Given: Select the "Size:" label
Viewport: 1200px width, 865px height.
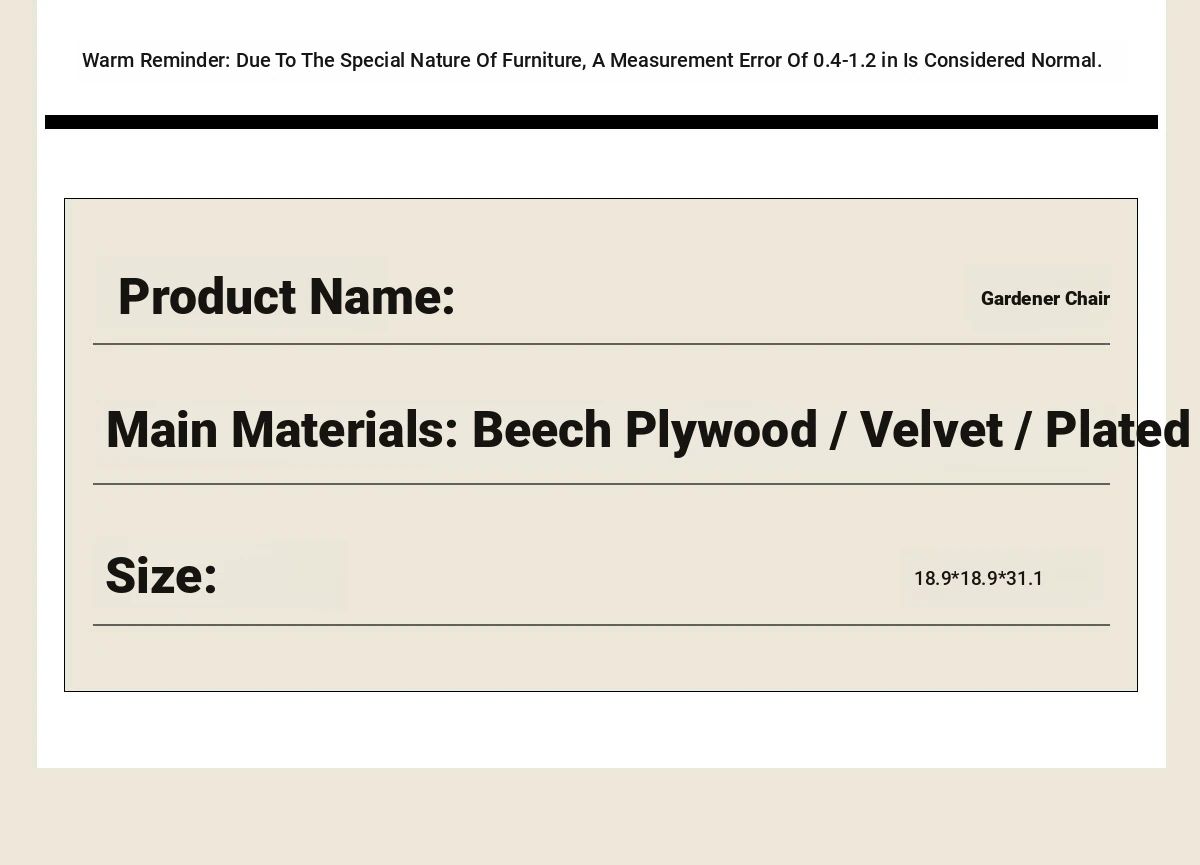Looking at the screenshot, I should click(x=161, y=576).
